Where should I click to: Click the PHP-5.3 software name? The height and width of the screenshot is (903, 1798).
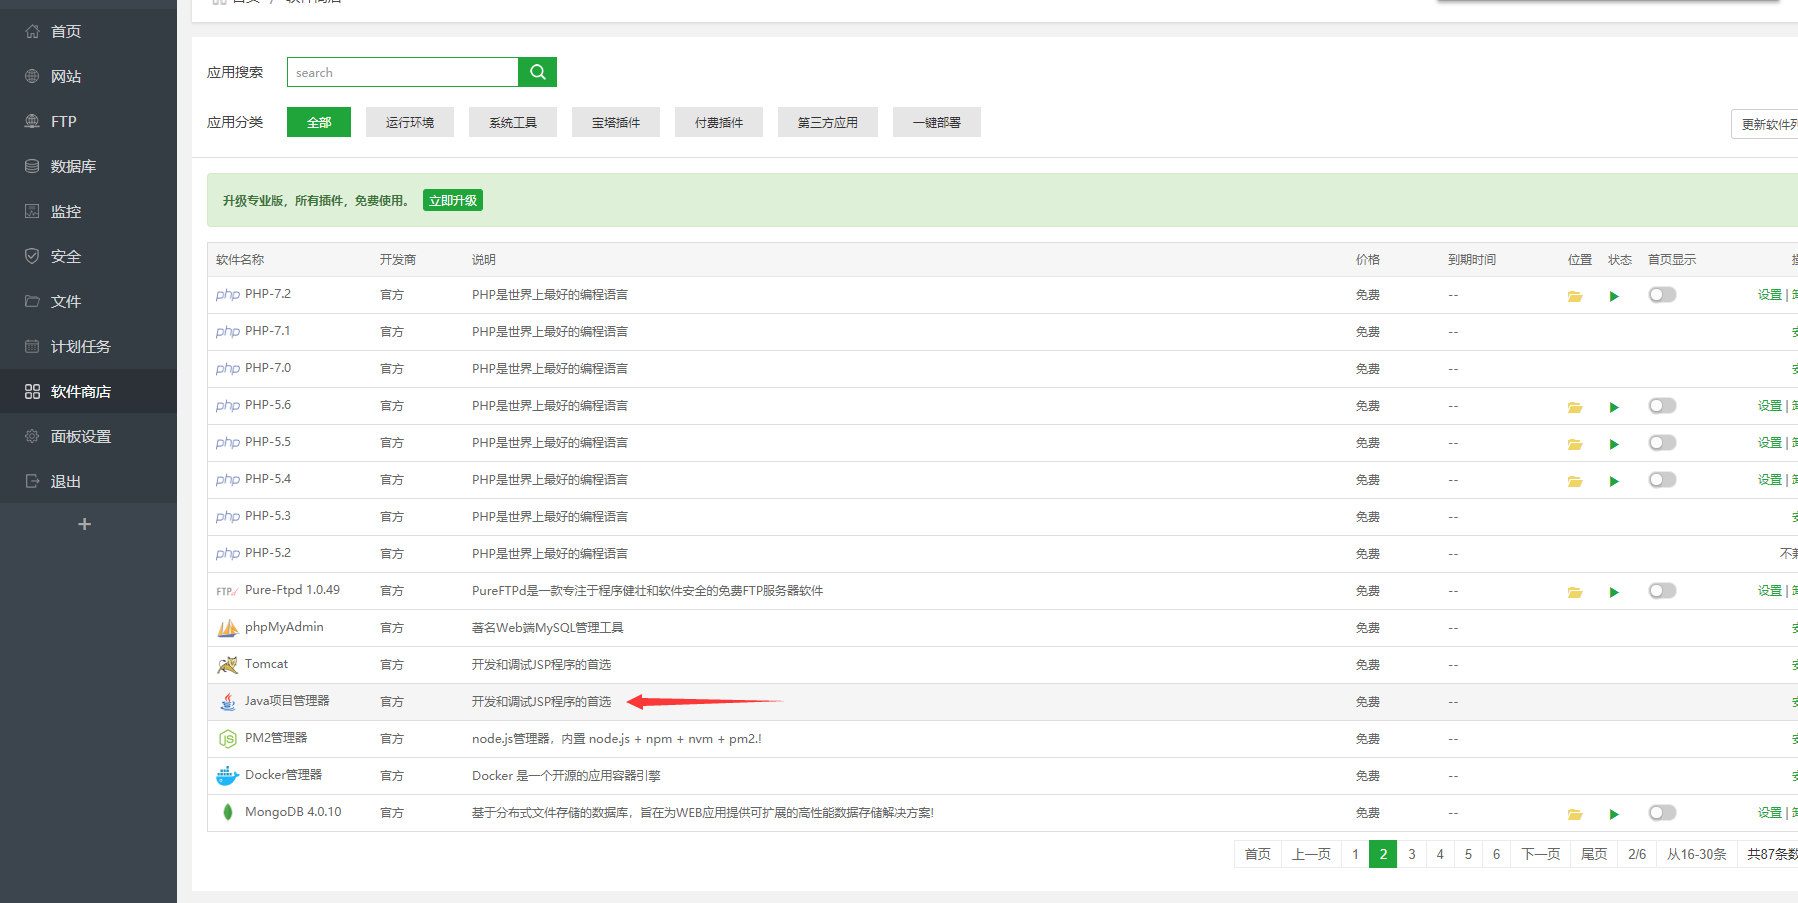click(268, 516)
